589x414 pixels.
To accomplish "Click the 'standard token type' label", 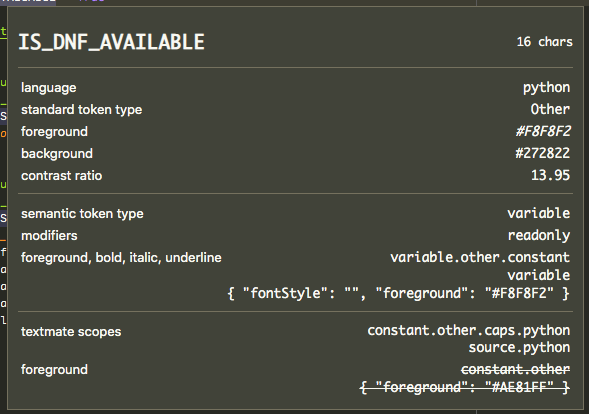I will coord(82,110).
